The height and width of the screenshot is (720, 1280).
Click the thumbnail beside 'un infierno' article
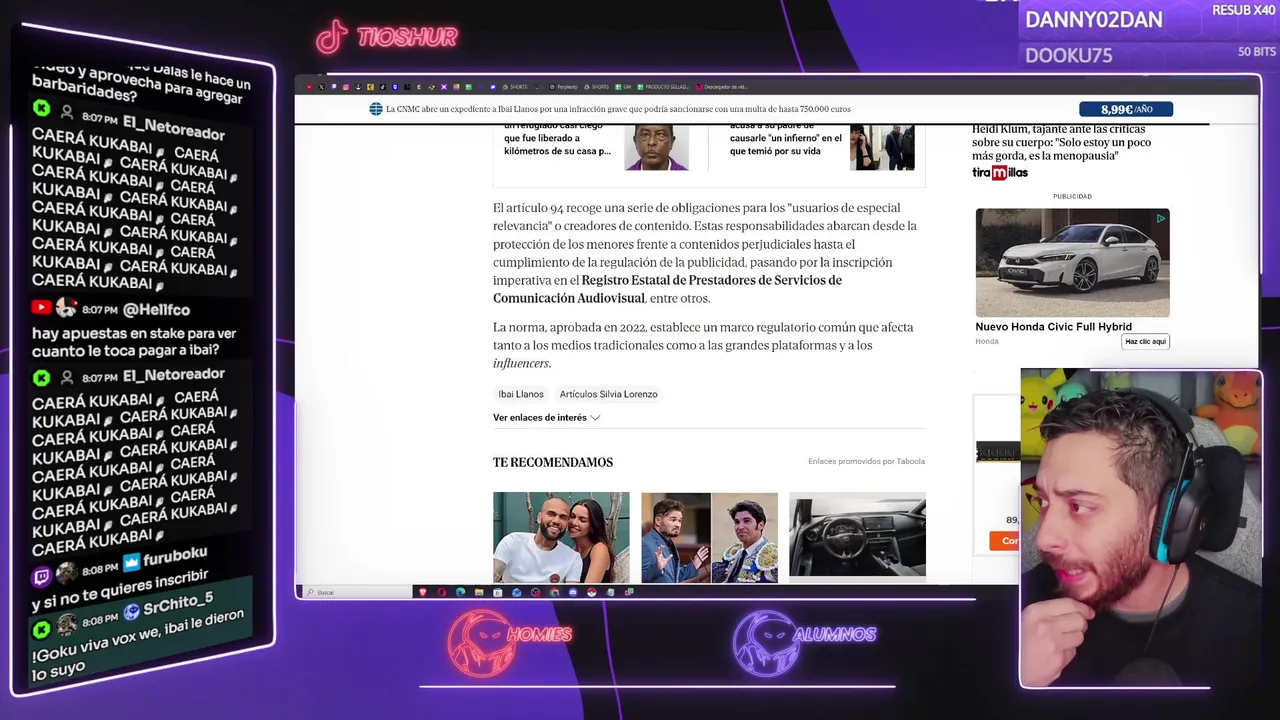[882, 148]
